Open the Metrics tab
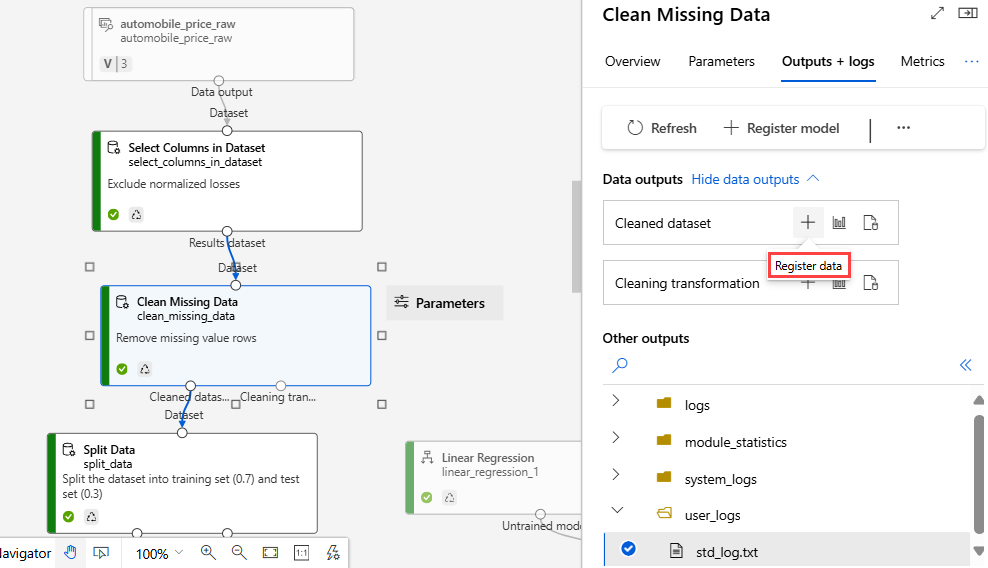Viewport: 988px width, 568px height. pos(922,61)
